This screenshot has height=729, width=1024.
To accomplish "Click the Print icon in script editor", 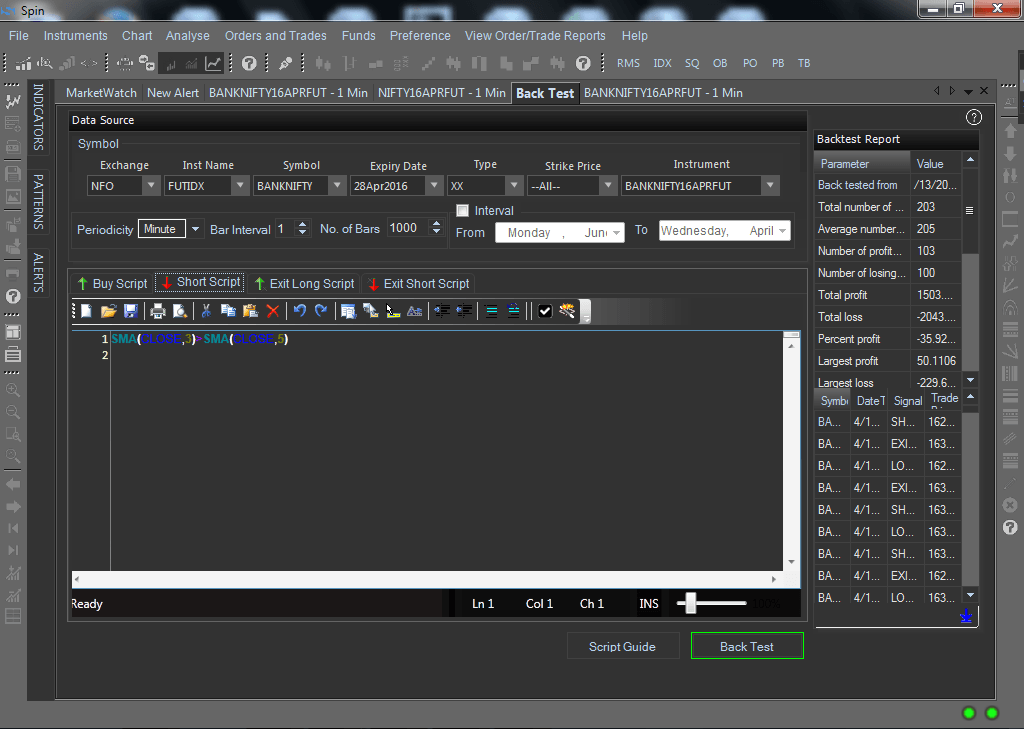I will tap(158, 311).
